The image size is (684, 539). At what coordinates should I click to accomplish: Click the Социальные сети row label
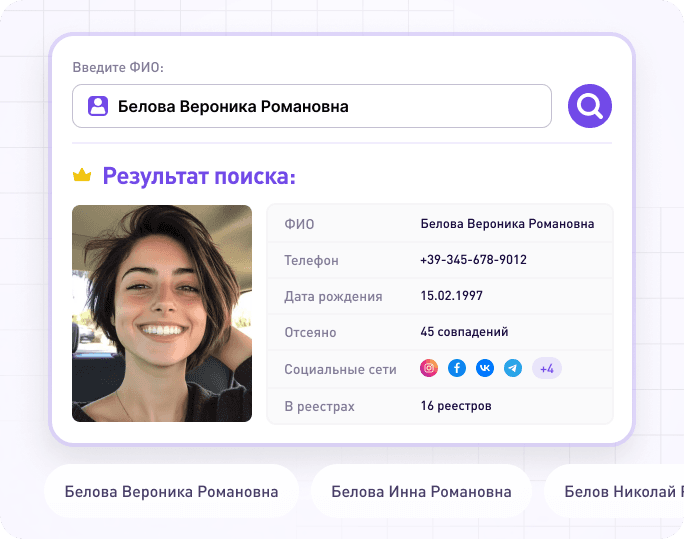click(341, 369)
